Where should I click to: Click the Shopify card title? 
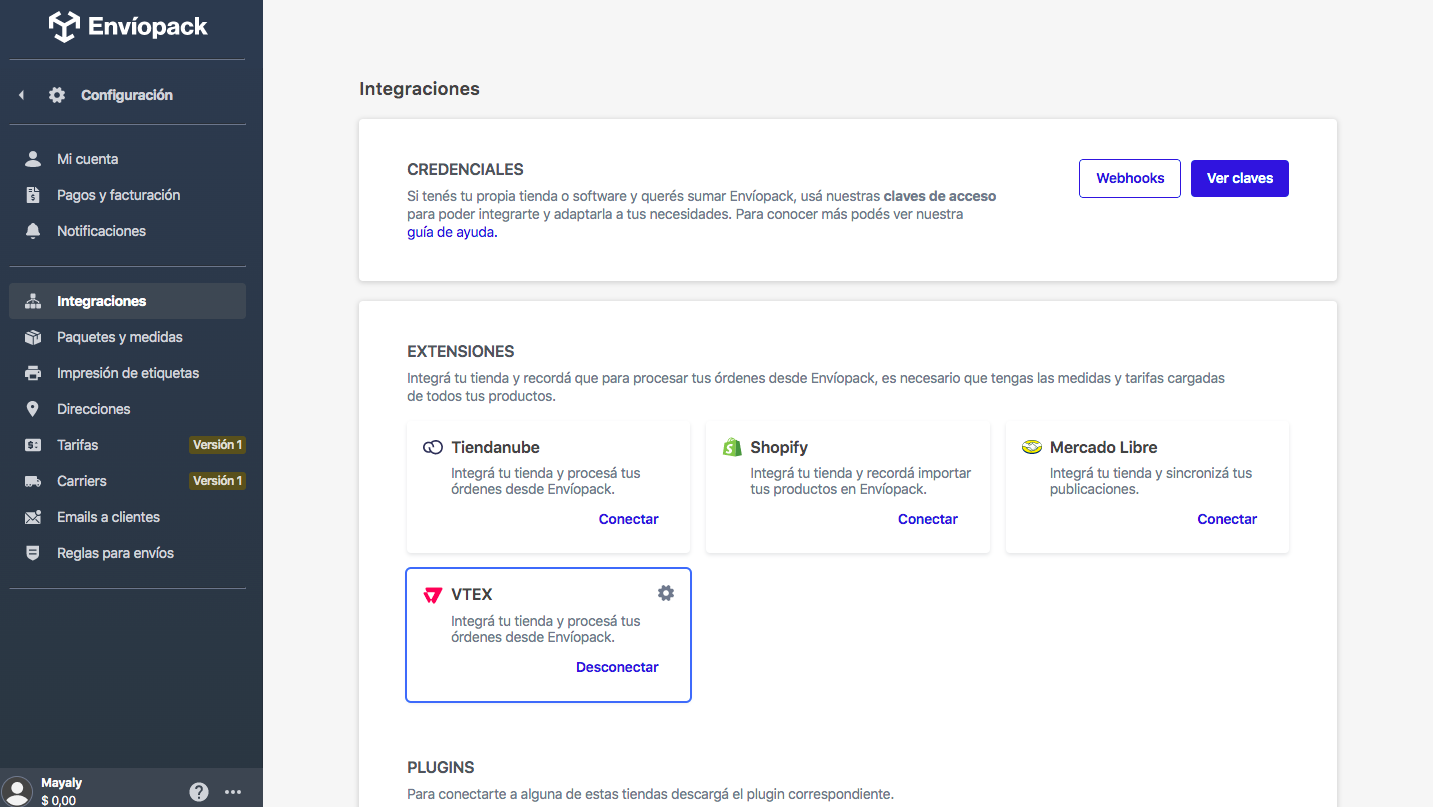(779, 447)
